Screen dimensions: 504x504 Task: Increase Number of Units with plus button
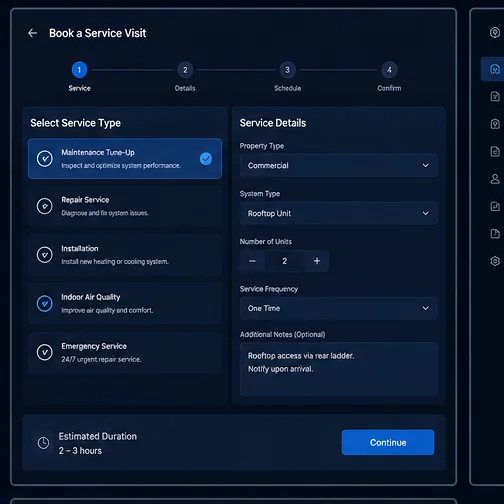point(317,261)
